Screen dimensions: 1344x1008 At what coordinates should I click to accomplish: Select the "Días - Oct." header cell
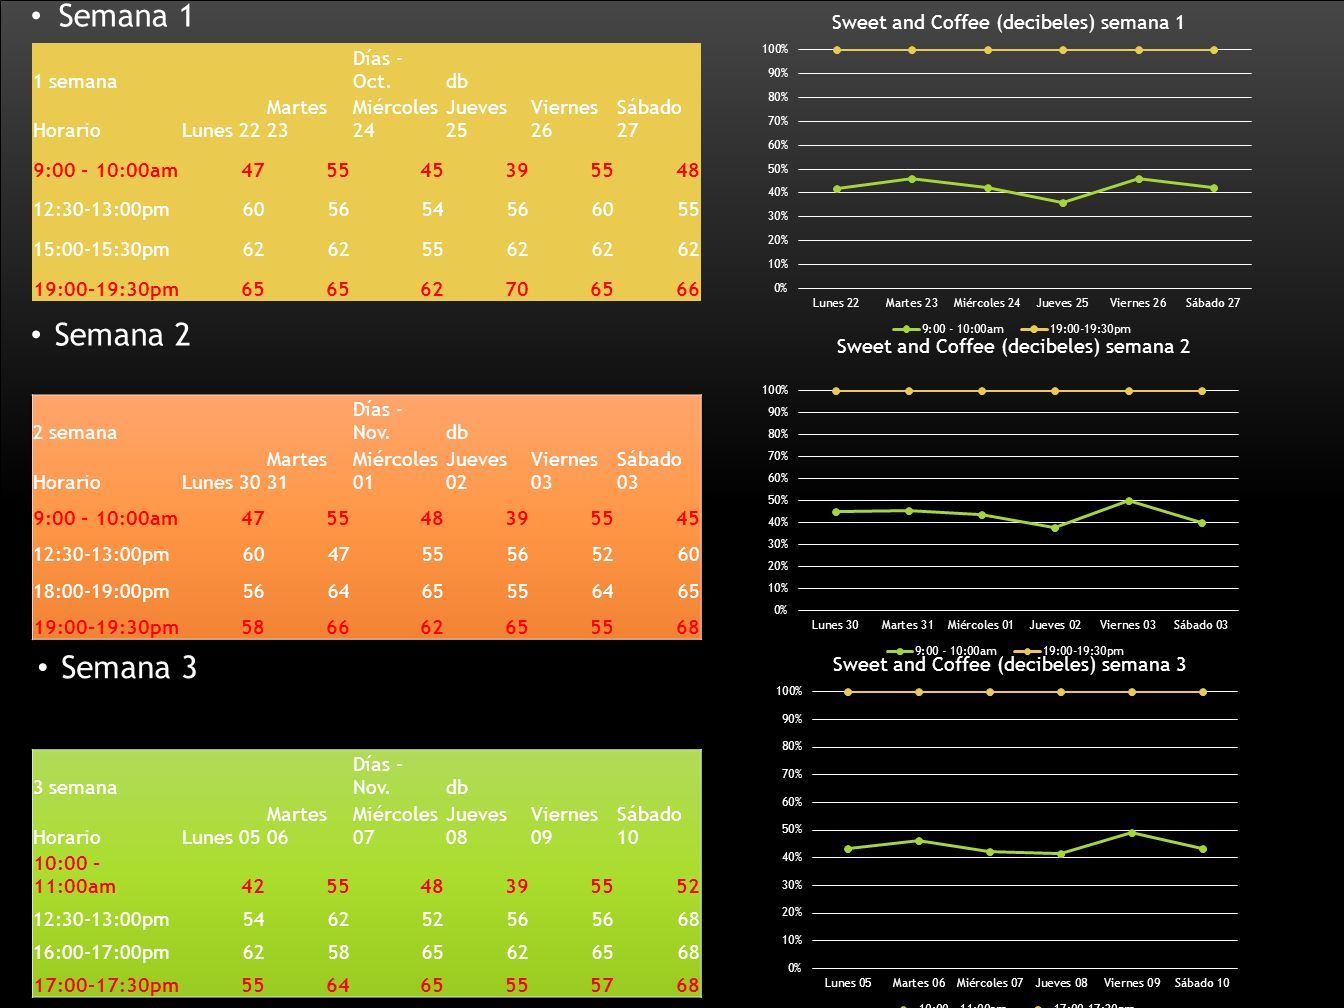[377, 69]
